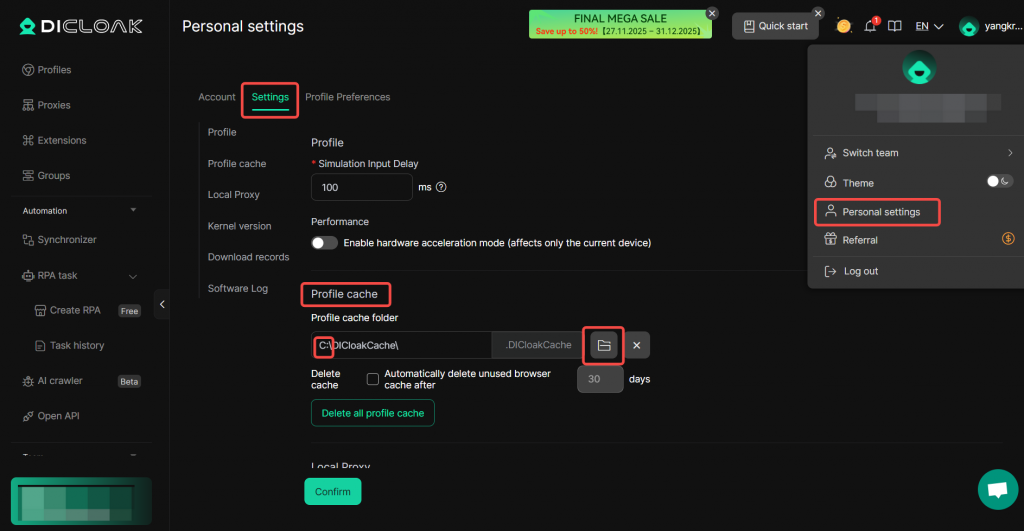1024x531 pixels.
Task: Enable hardware acceleration mode toggle
Action: 324,243
